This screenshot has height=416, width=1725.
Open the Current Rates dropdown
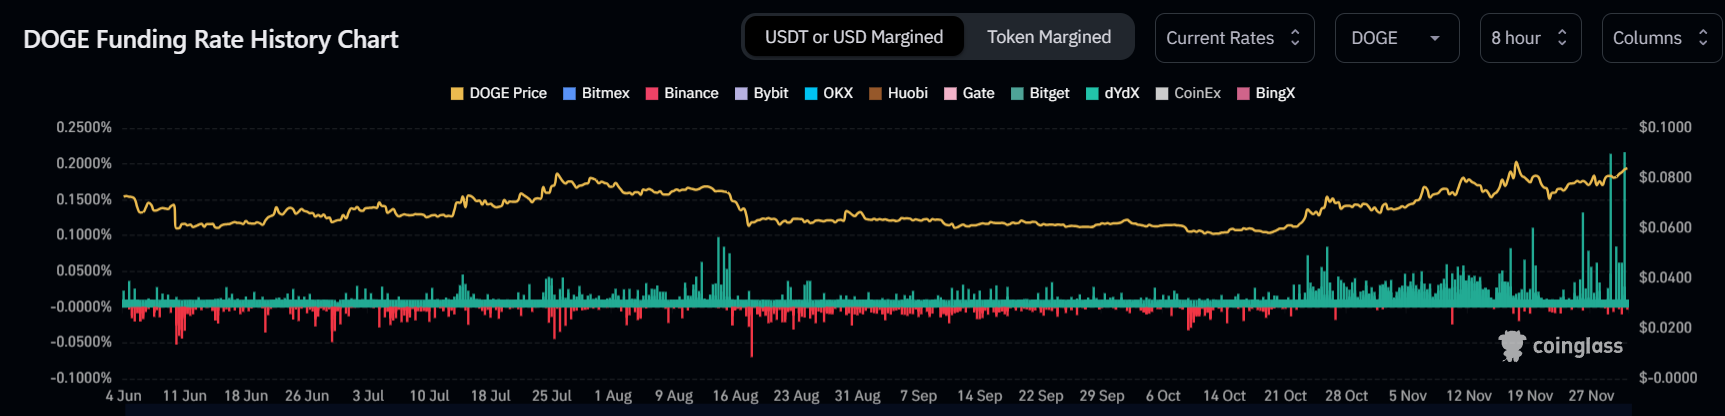[x=1234, y=38]
